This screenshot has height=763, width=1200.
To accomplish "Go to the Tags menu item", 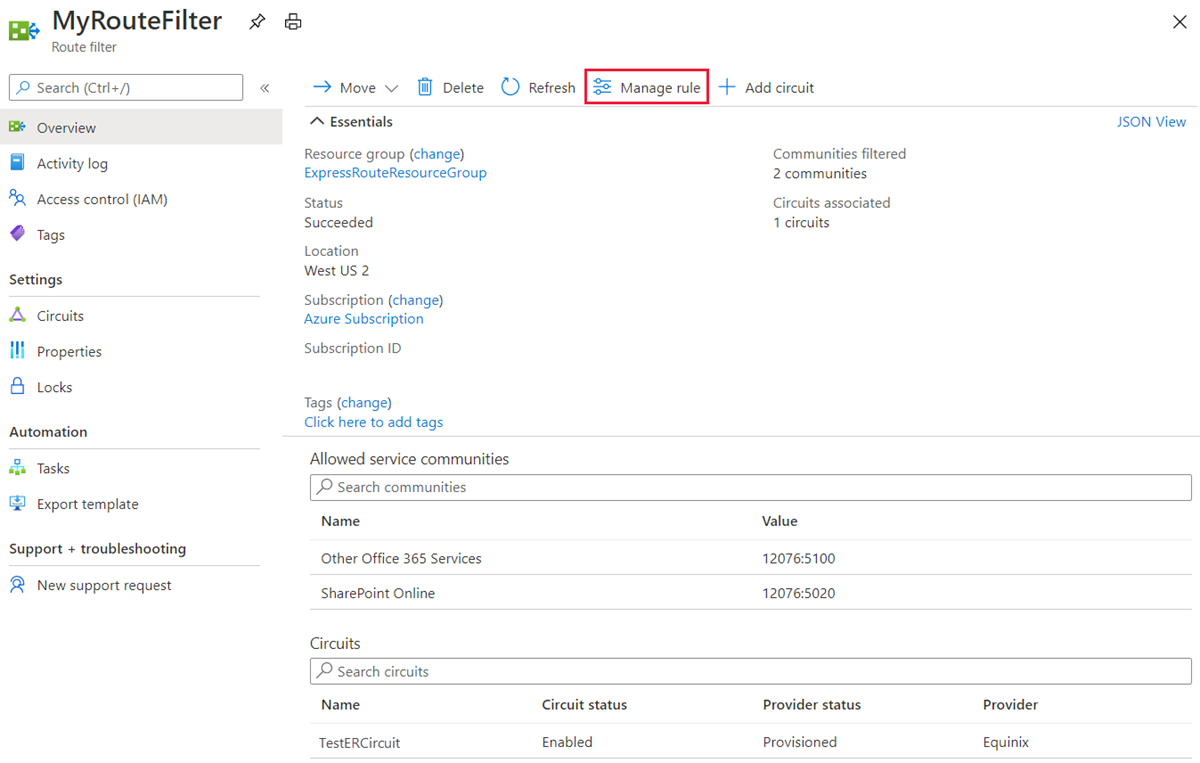I will click(50, 235).
